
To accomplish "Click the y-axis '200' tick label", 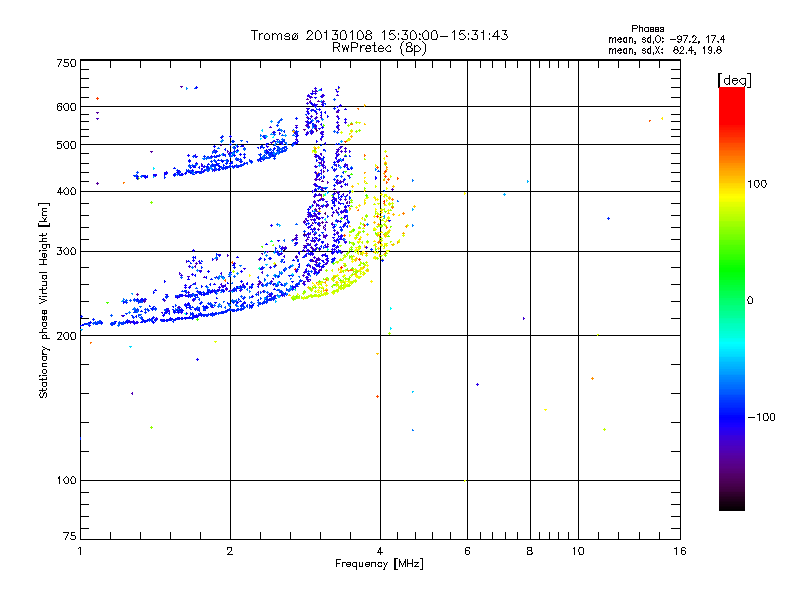I will coord(66,336).
